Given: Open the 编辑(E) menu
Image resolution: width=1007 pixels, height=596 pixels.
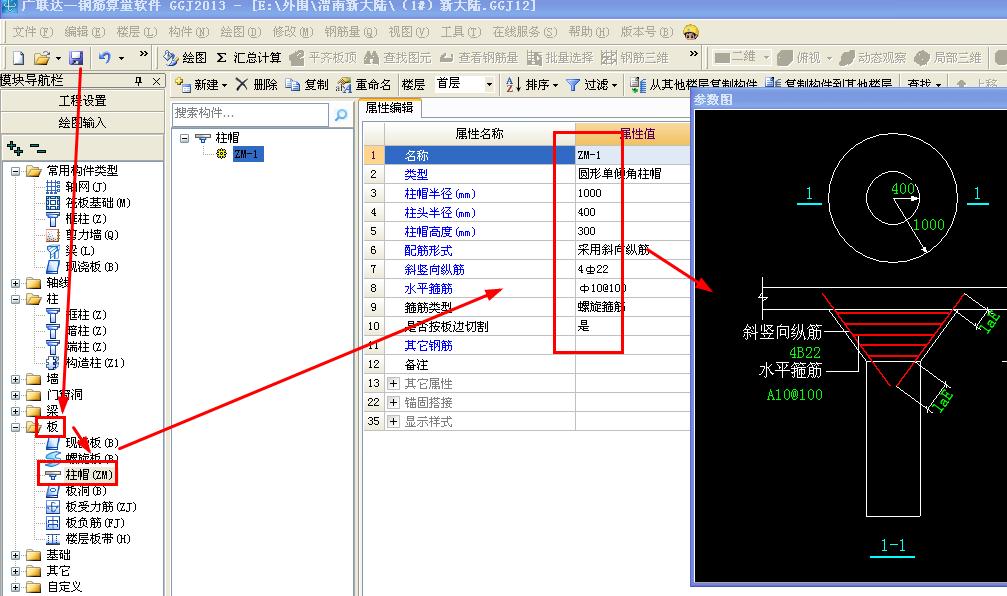Looking at the screenshot, I should (85, 31).
